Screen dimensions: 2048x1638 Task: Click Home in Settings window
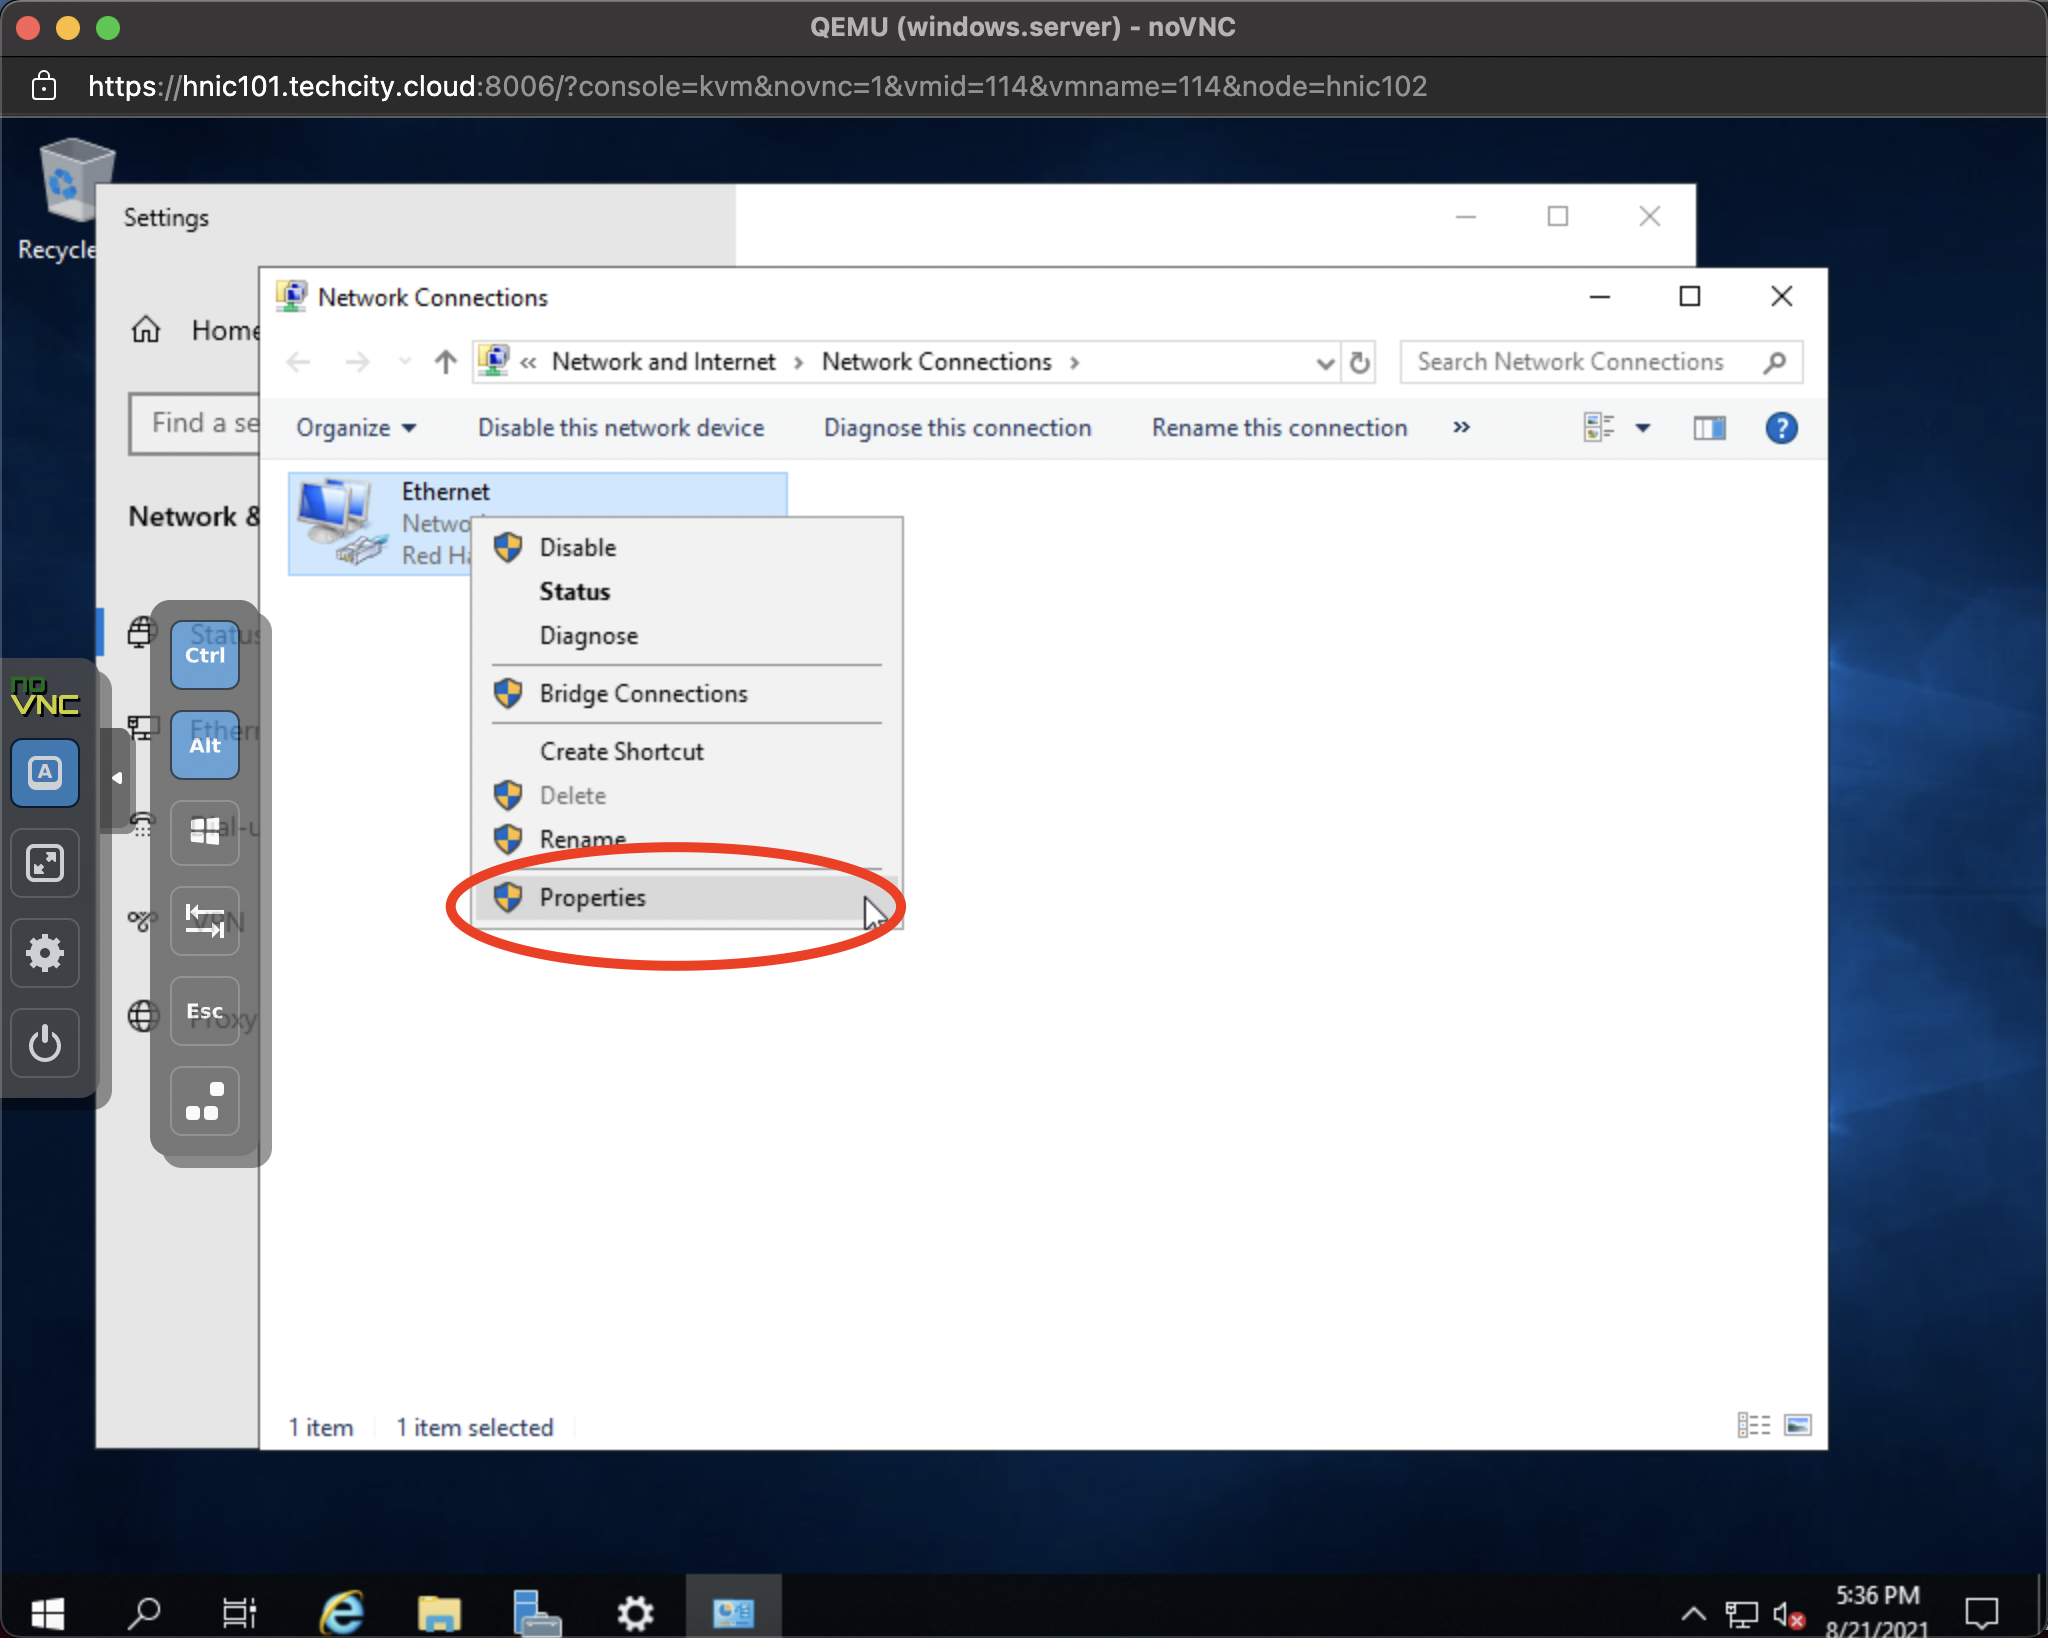point(196,330)
